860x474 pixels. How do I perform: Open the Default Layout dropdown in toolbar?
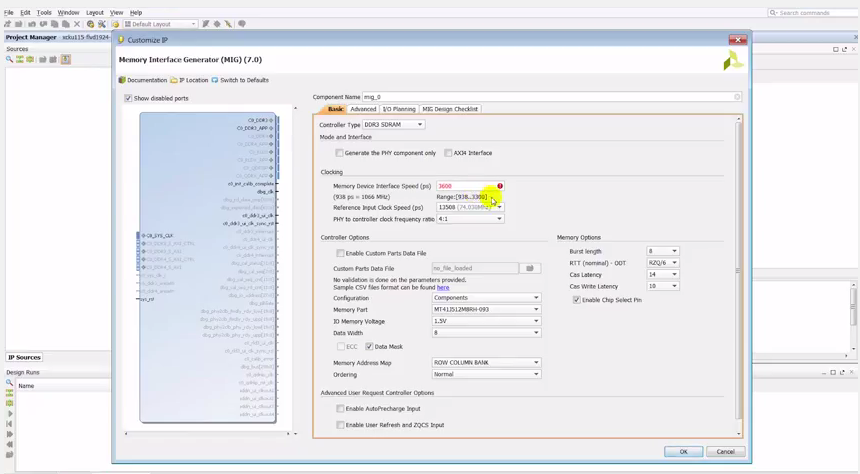(160, 24)
